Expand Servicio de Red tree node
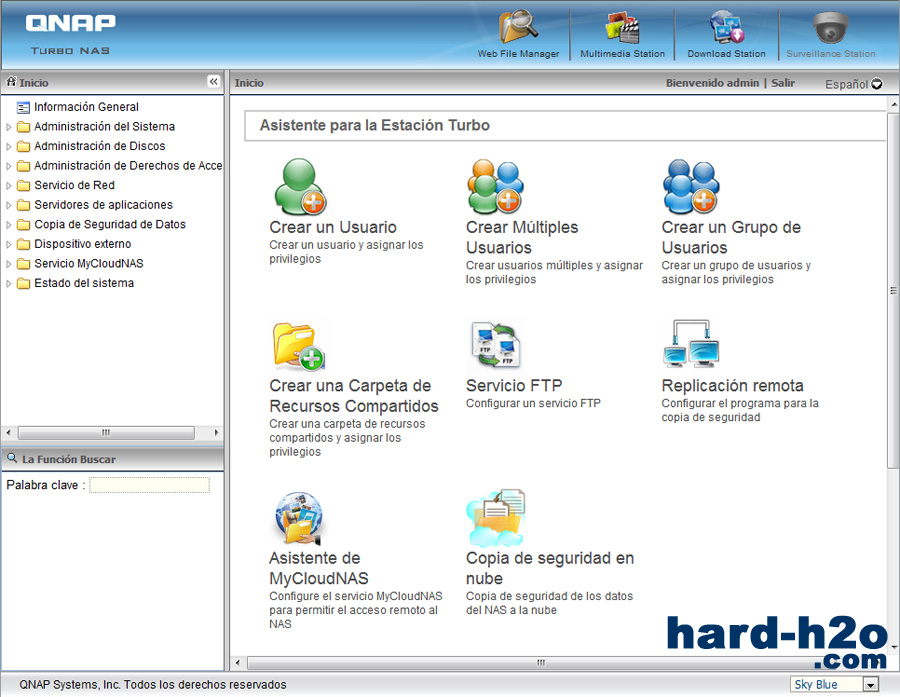This screenshot has height=697, width=900. click(x=9, y=185)
